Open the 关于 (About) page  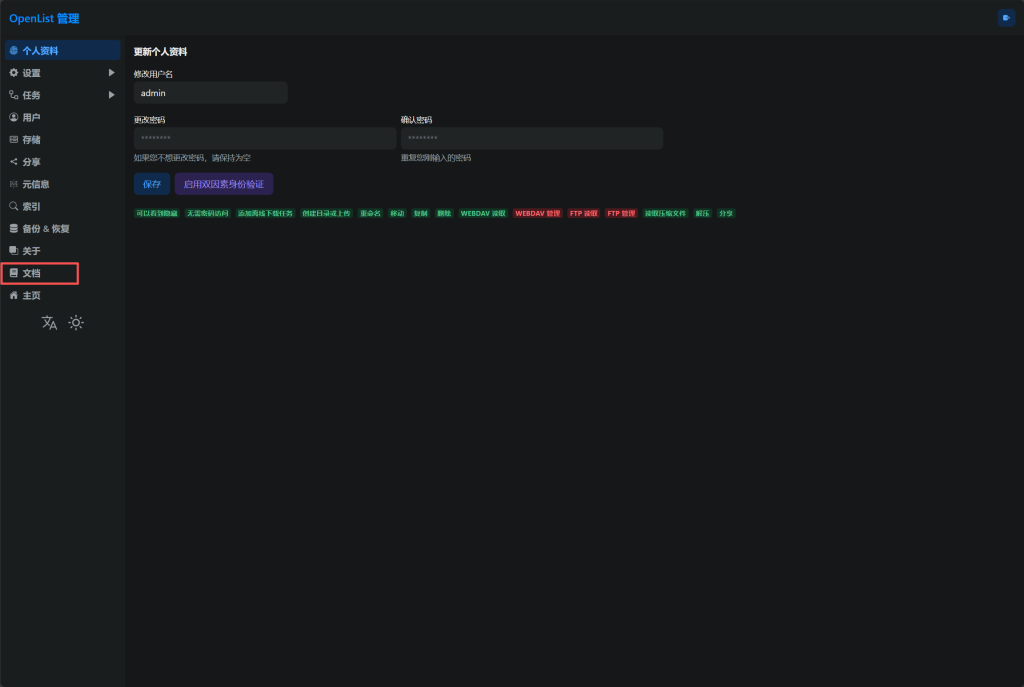(x=32, y=251)
